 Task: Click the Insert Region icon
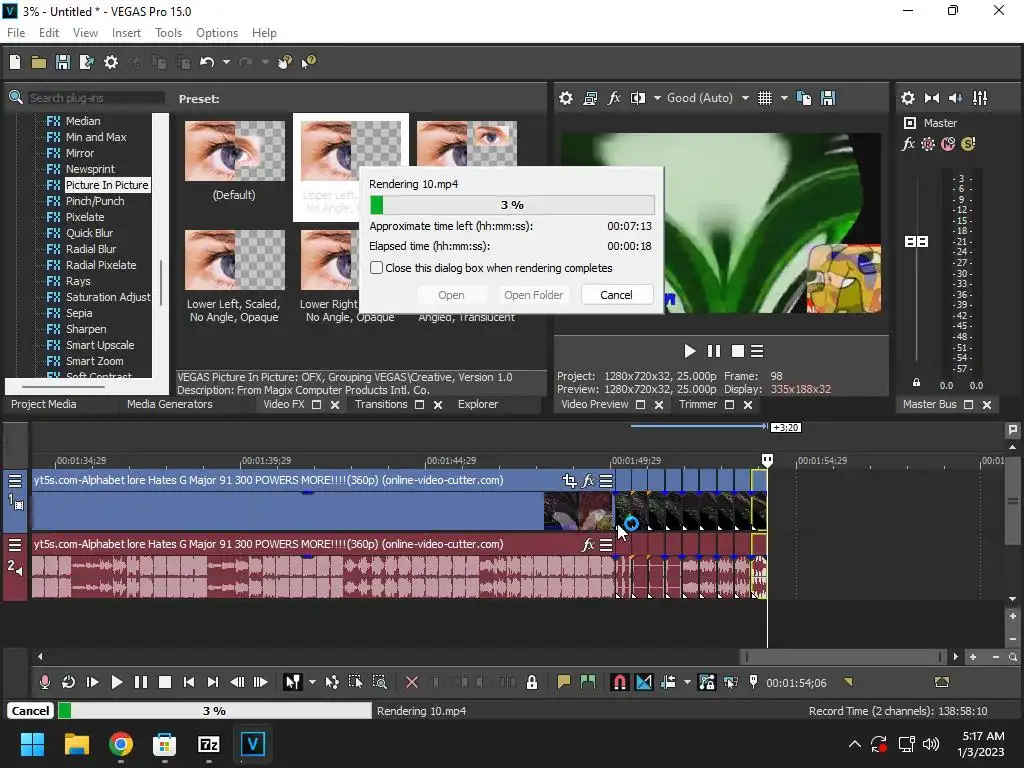coord(588,682)
